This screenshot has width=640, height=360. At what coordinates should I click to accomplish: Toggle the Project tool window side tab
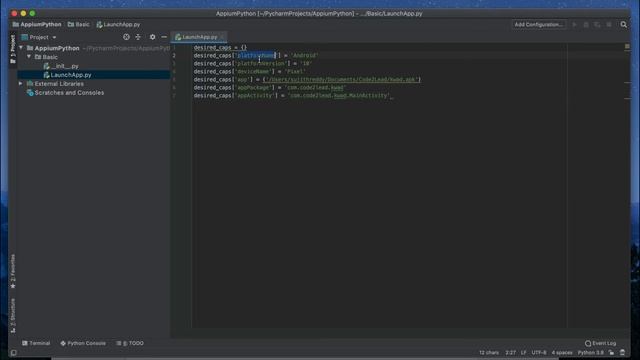pos(13,49)
